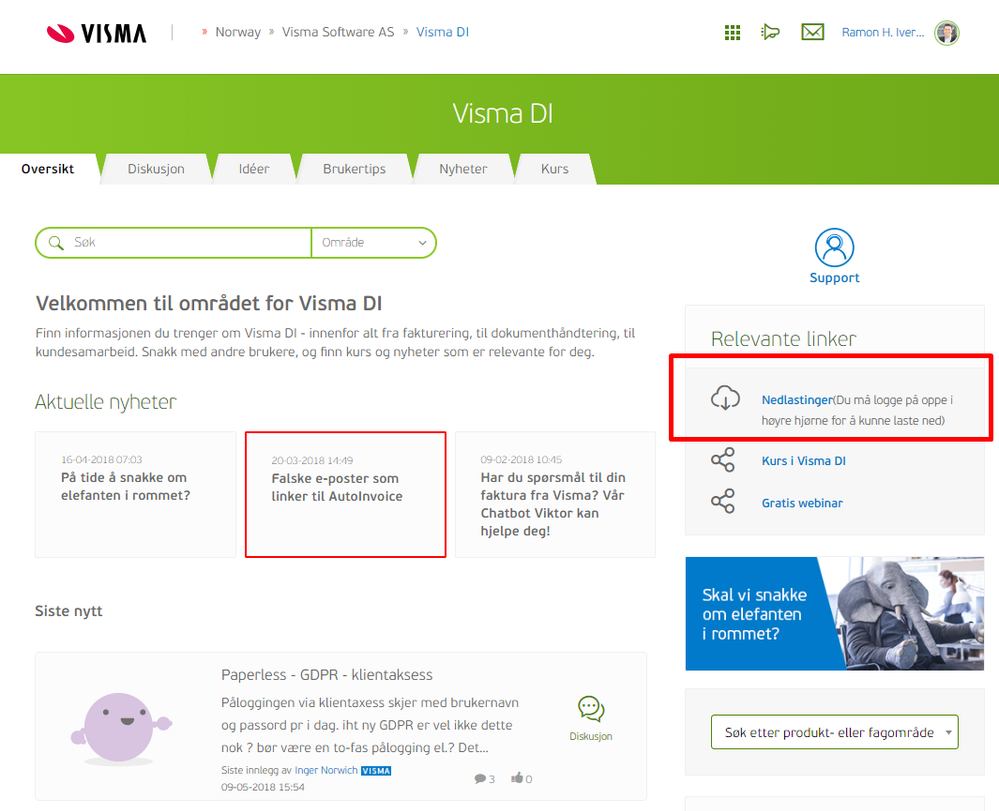Click the search magnifier icon
Viewport: 999px width, 811px height.
pos(56,243)
